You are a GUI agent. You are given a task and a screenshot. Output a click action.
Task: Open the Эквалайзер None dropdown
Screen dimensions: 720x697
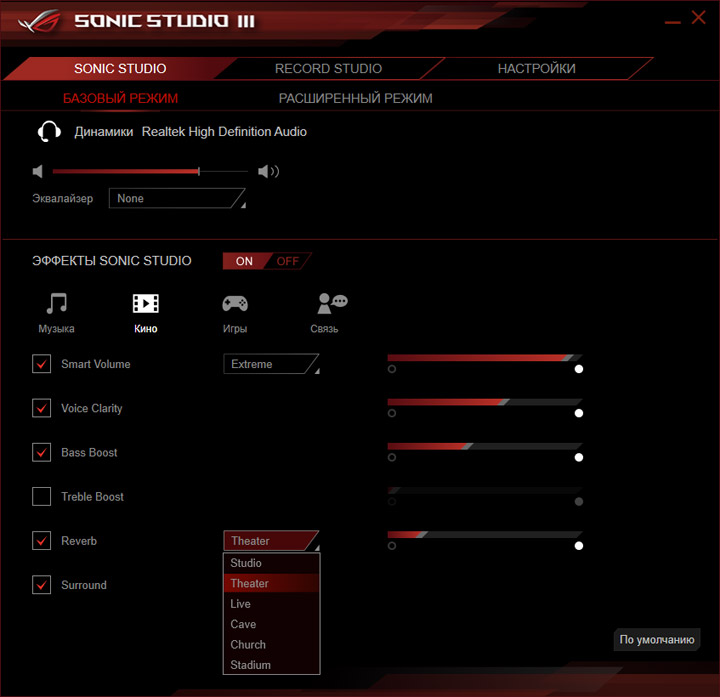click(177, 198)
